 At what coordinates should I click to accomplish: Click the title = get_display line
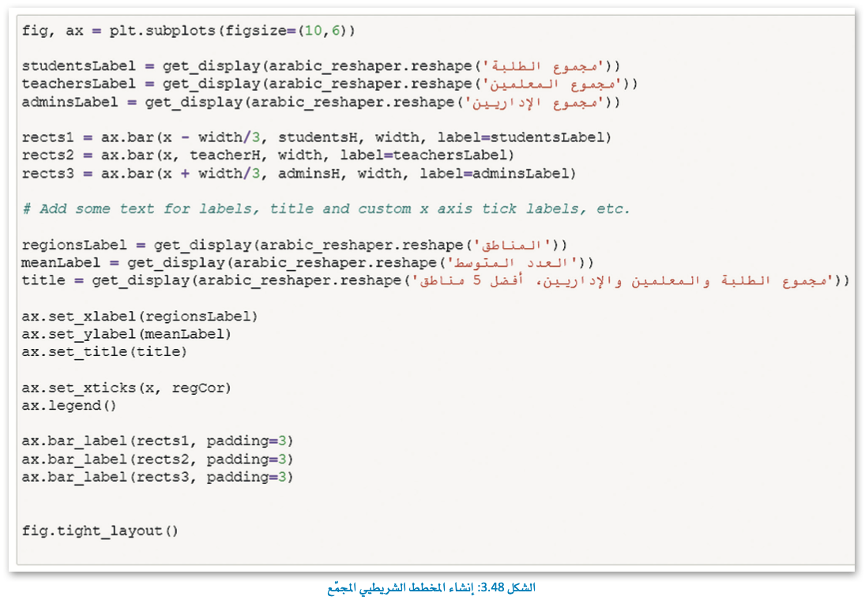pos(436,280)
